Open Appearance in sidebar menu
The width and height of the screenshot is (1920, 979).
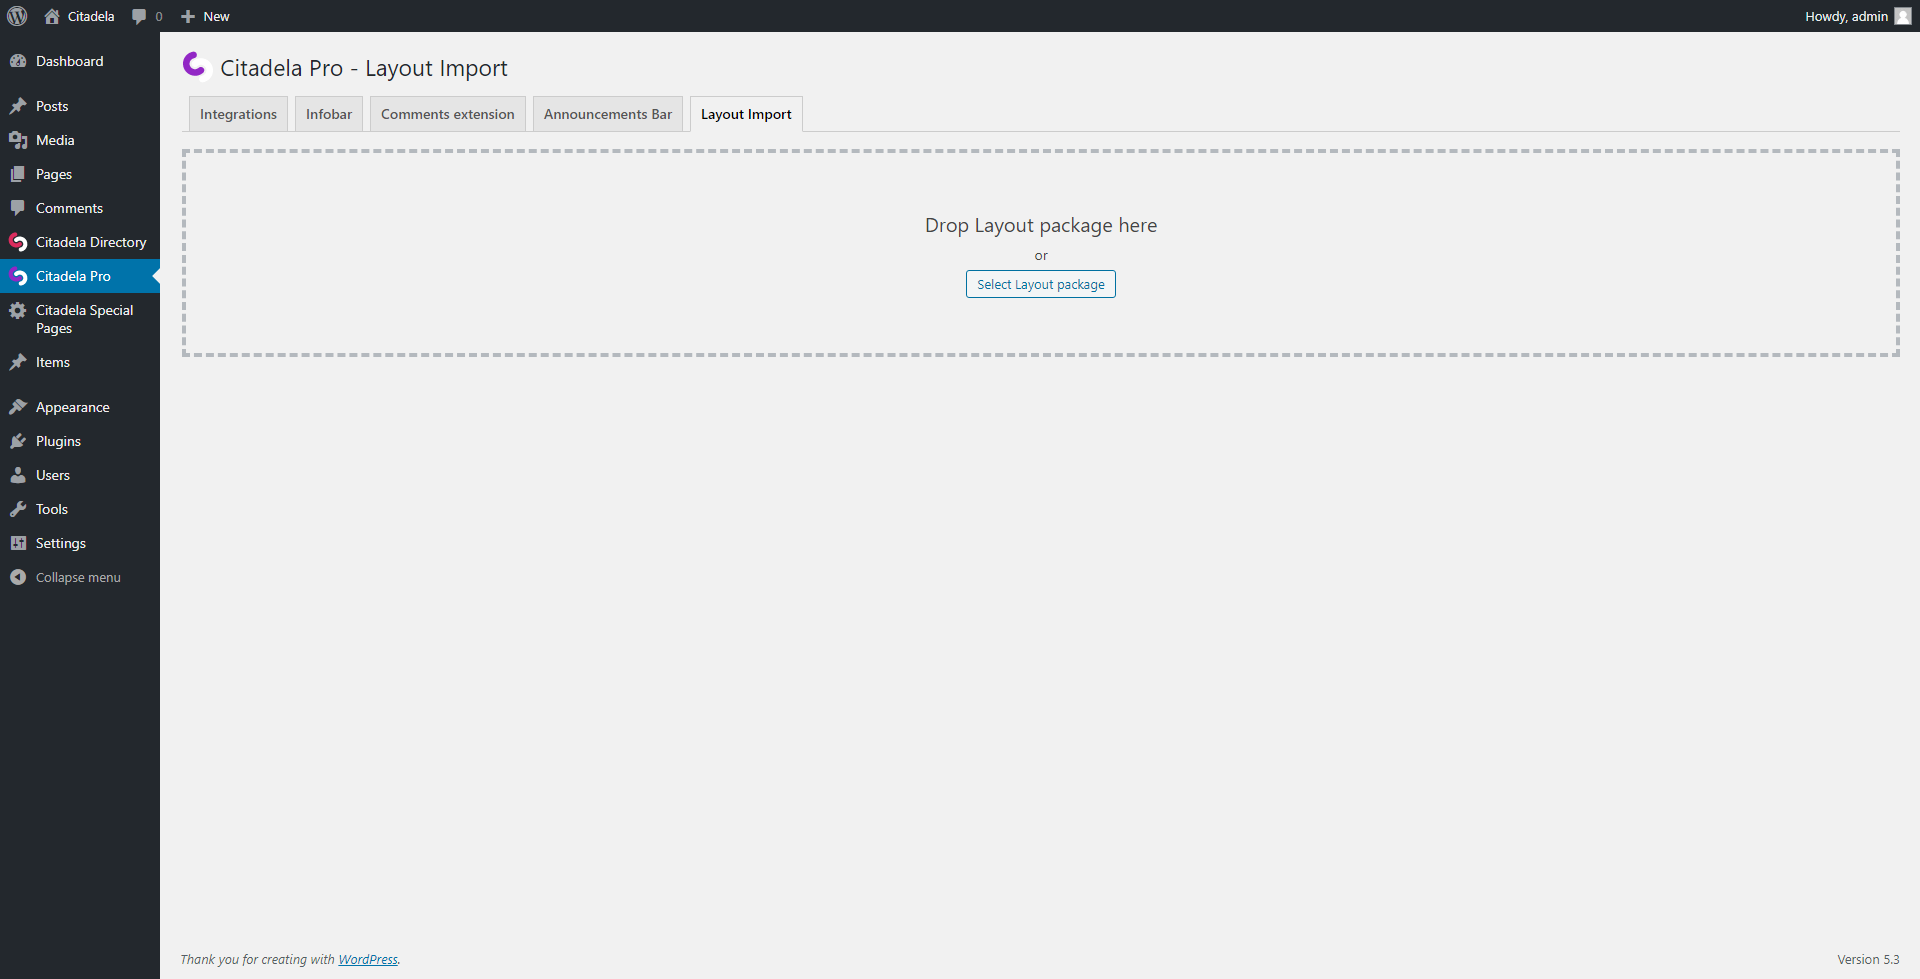click(x=80, y=407)
